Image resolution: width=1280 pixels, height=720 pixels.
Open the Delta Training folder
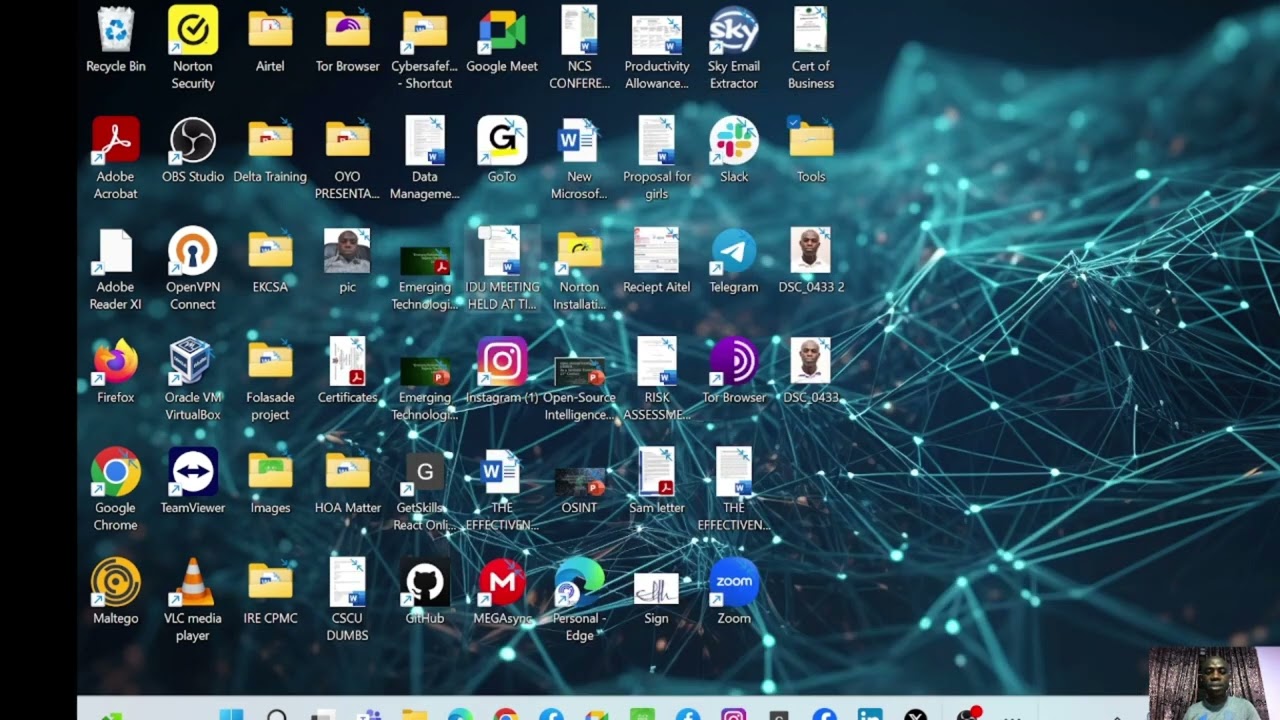[x=270, y=140]
